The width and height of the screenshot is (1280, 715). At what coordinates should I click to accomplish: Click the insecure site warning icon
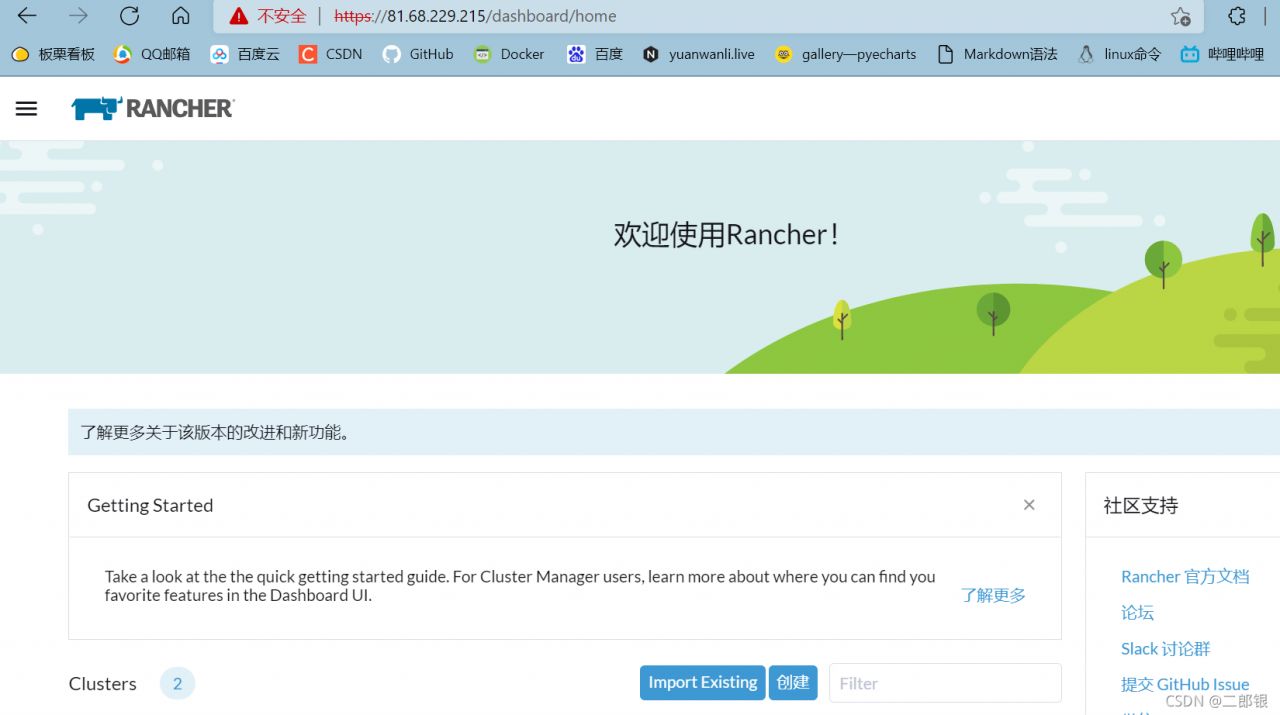tap(238, 16)
